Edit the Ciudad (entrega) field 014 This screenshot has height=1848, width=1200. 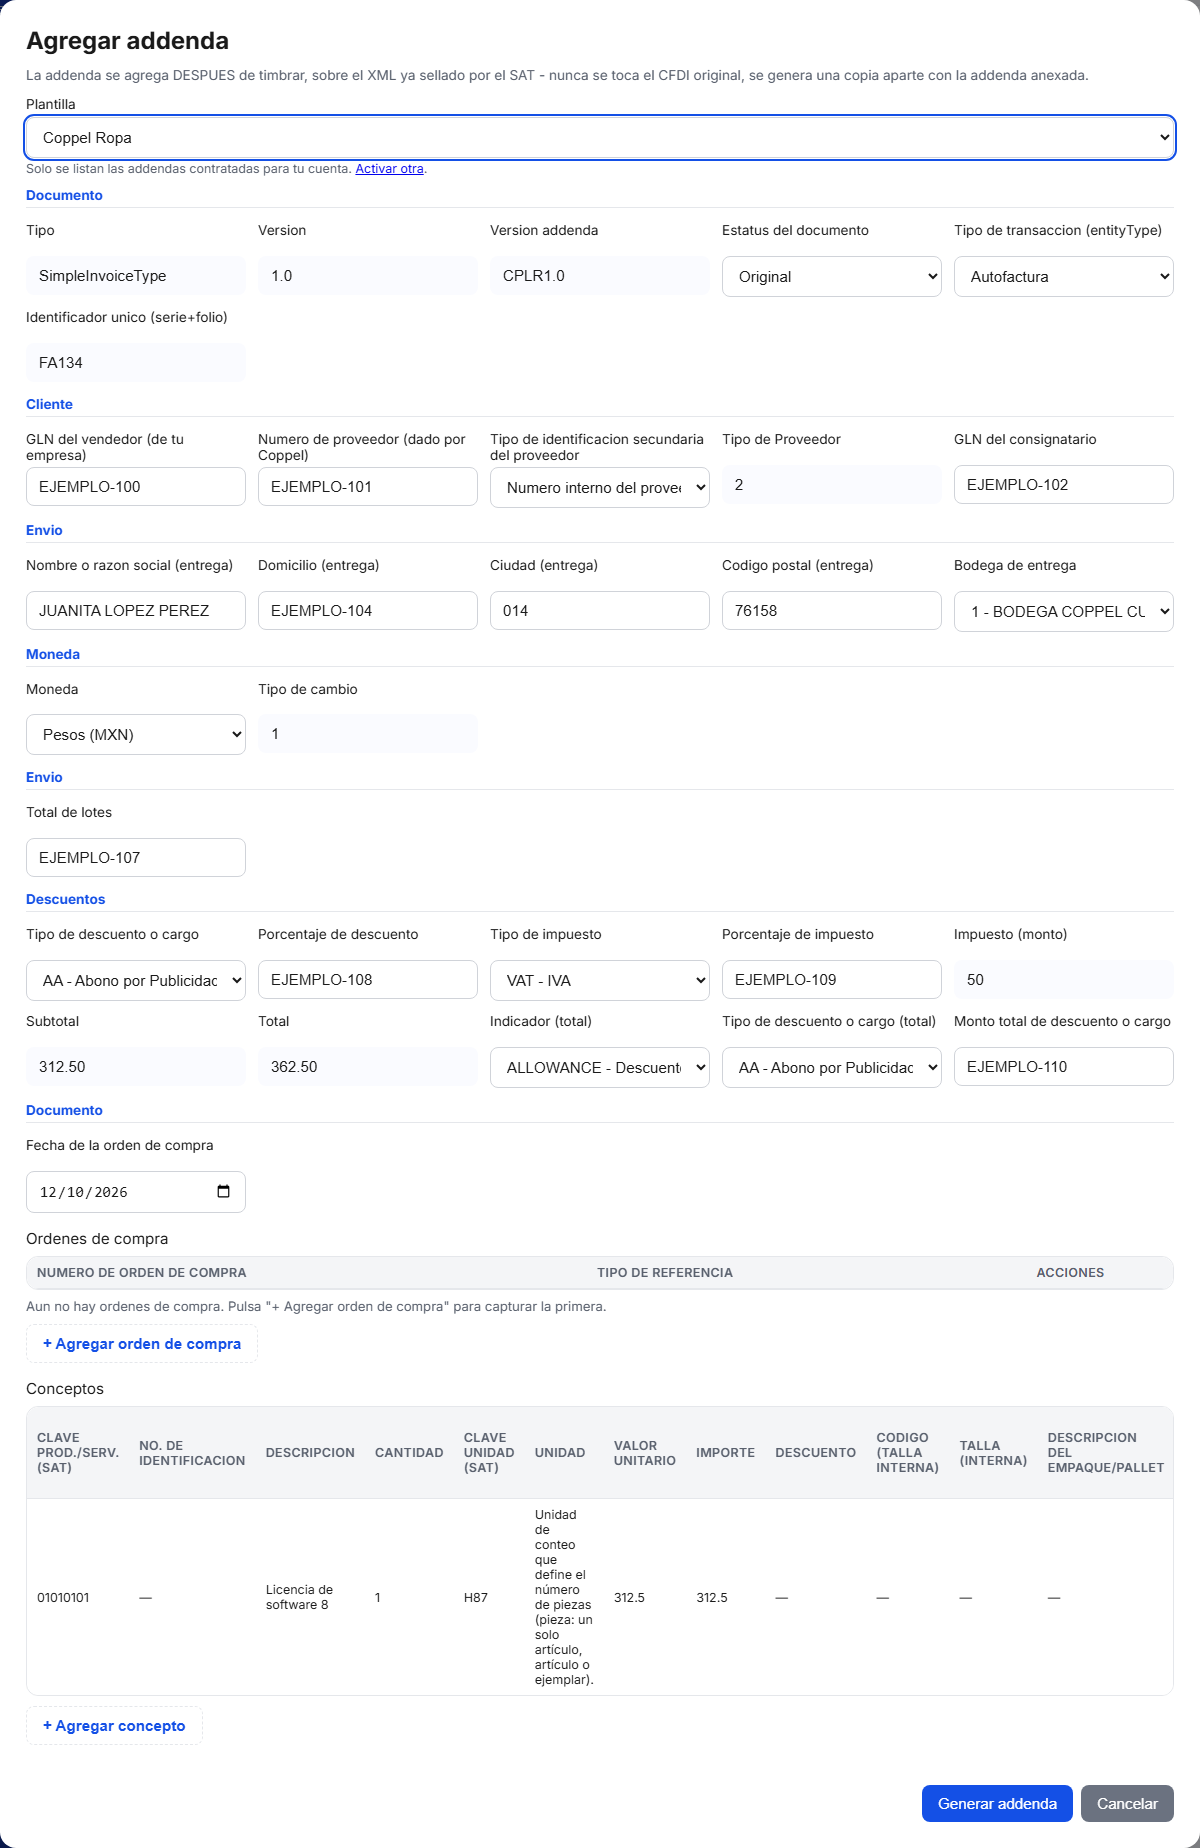[x=600, y=611]
